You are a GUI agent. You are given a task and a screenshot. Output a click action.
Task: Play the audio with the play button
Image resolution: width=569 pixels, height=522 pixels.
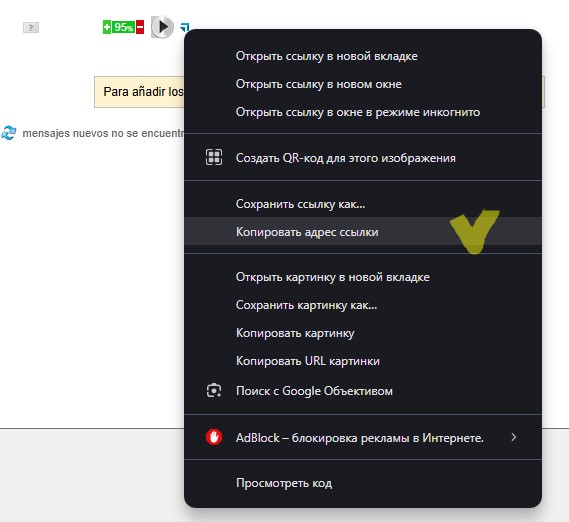click(162, 27)
